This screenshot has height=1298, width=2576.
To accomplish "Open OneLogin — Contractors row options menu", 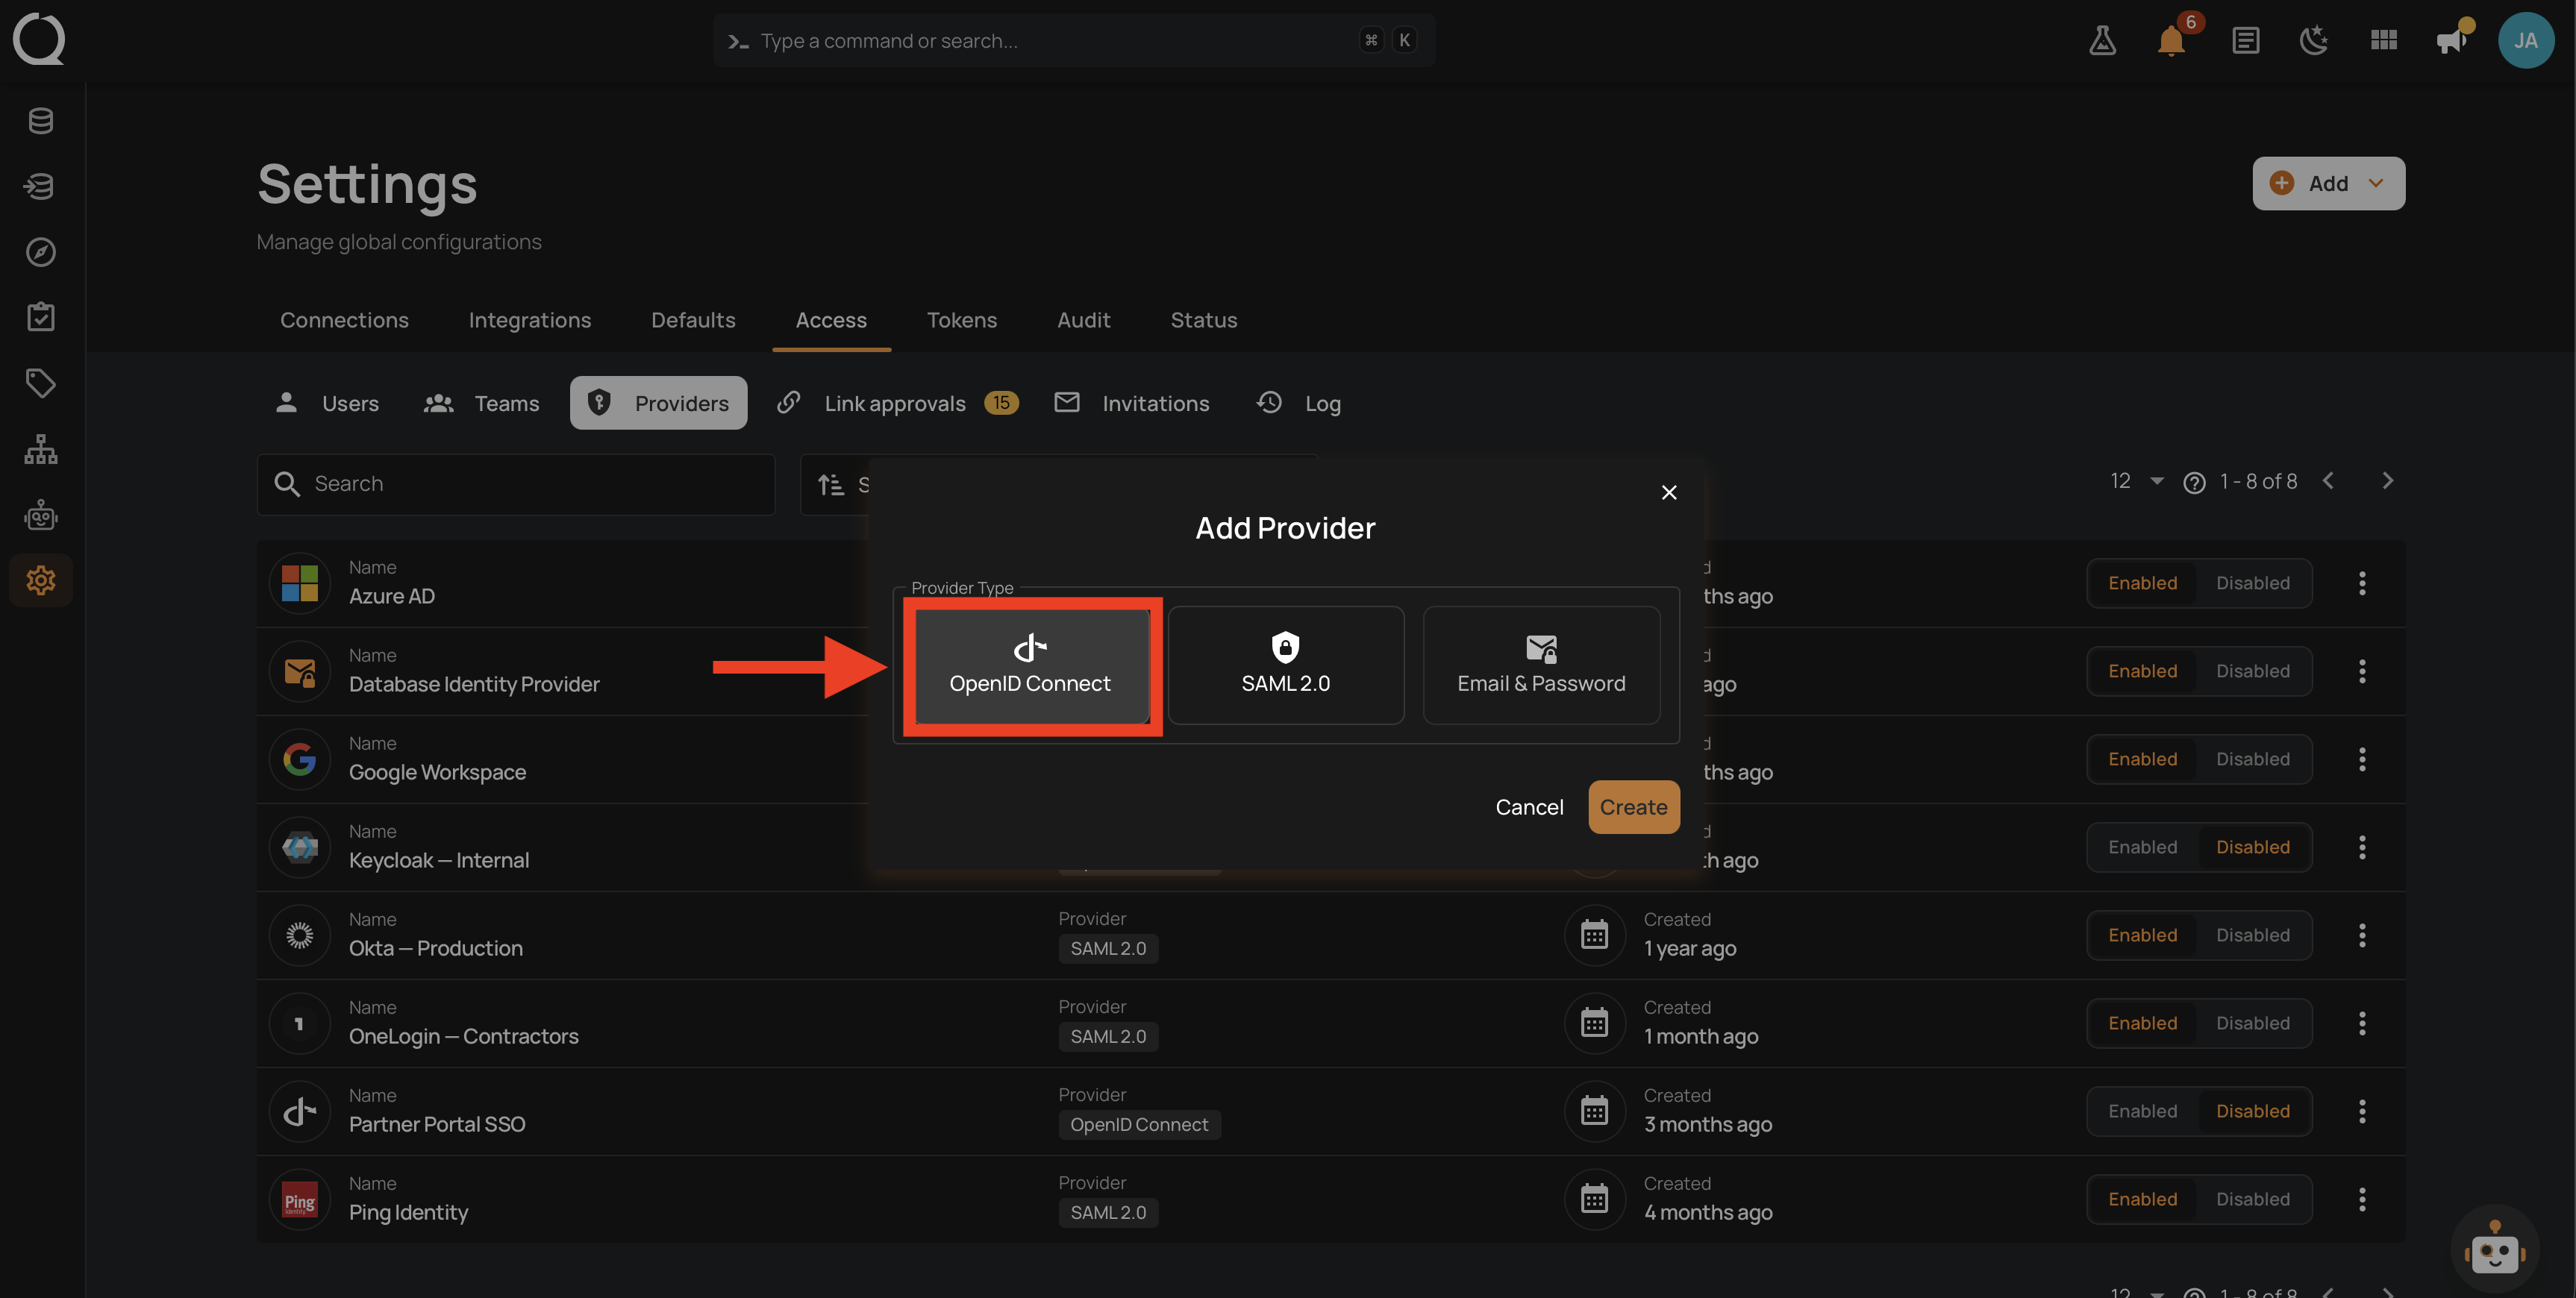I will pos(2362,1023).
